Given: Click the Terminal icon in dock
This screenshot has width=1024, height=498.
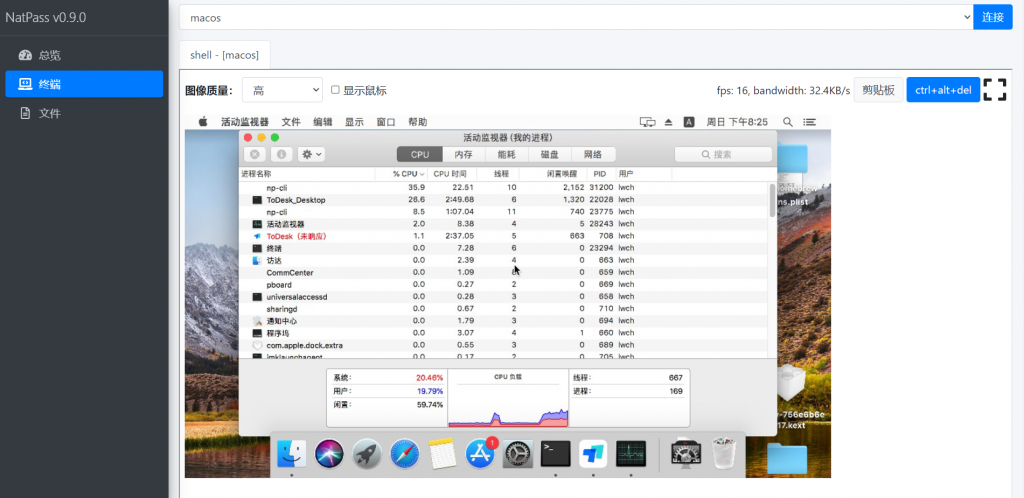Looking at the screenshot, I should click(x=555, y=454).
